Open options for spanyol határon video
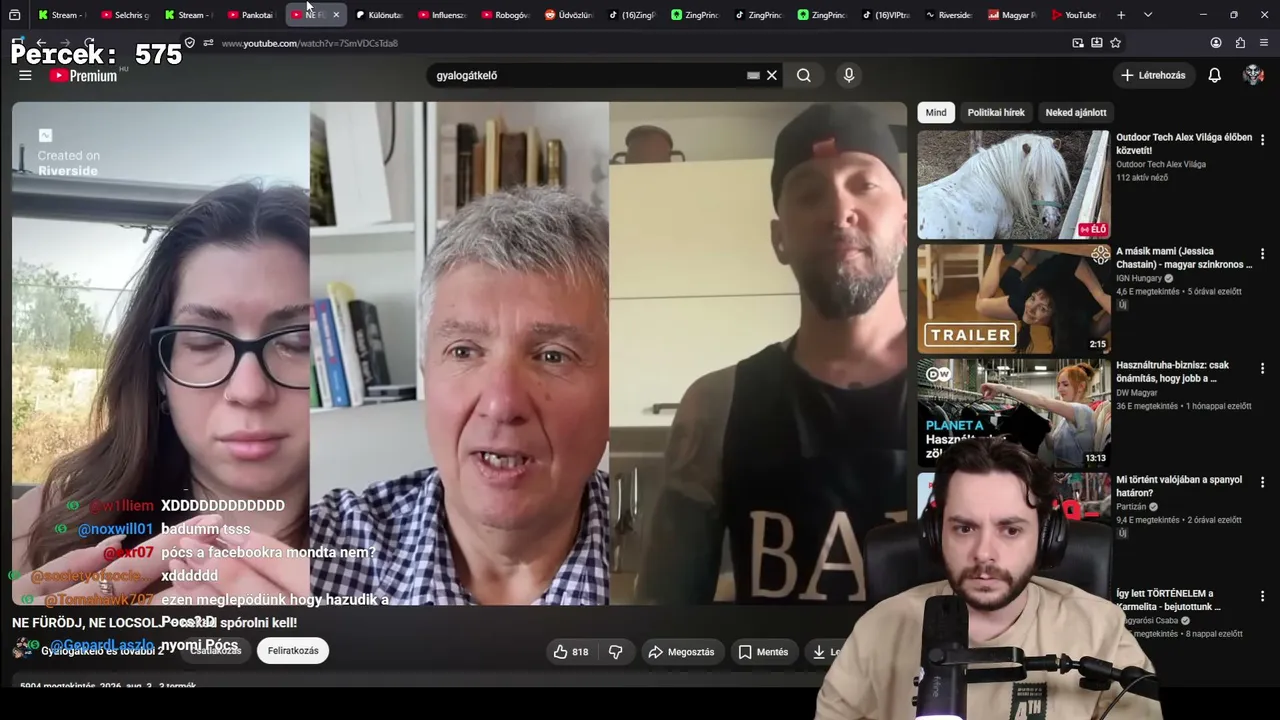The width and height of the screenshot is (1280, 720). click(1262, 482)
